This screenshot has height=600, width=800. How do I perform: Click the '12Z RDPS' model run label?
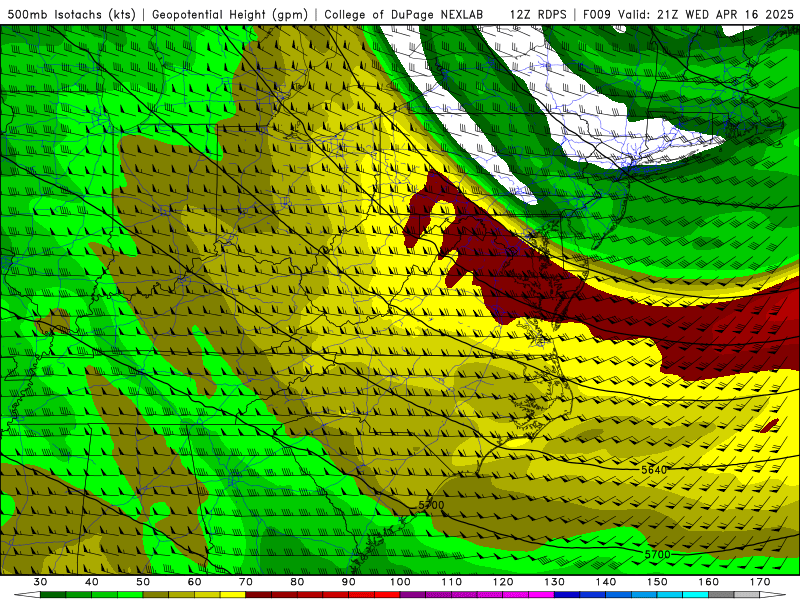point(538,15)
